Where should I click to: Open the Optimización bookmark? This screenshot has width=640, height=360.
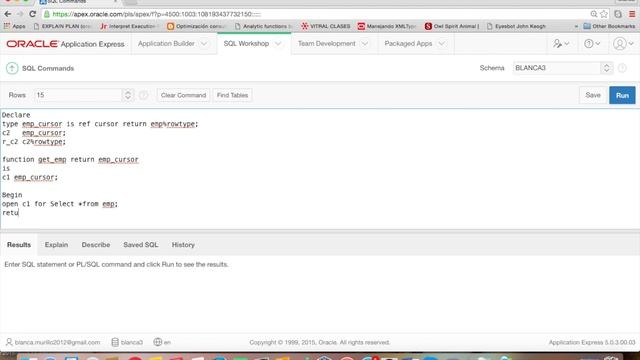(197, 26)
